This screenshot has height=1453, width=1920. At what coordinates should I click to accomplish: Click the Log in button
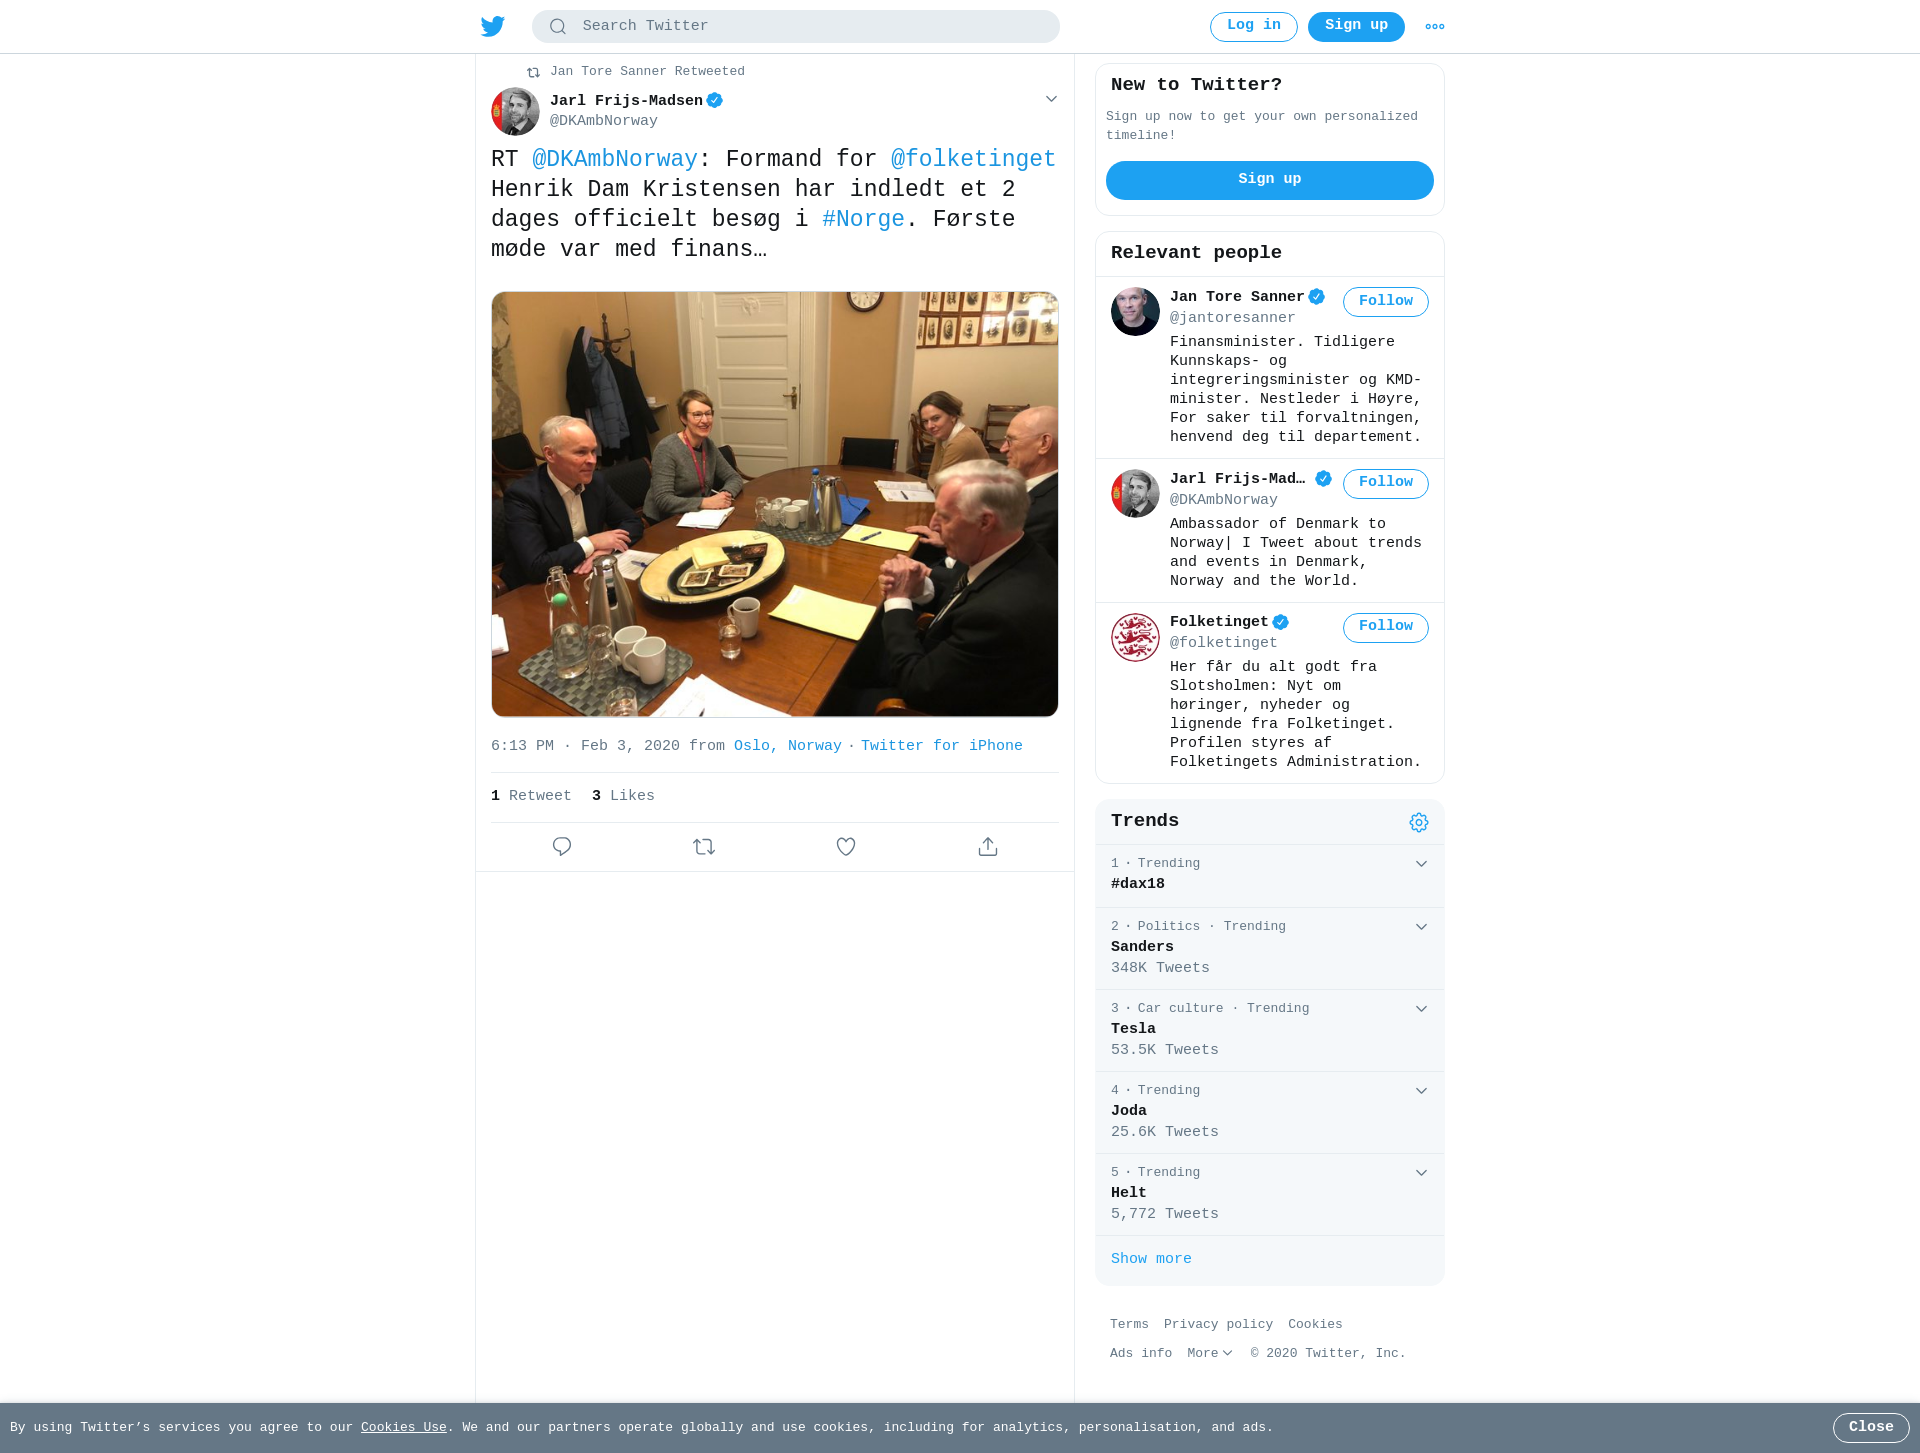pos(1254,27)
